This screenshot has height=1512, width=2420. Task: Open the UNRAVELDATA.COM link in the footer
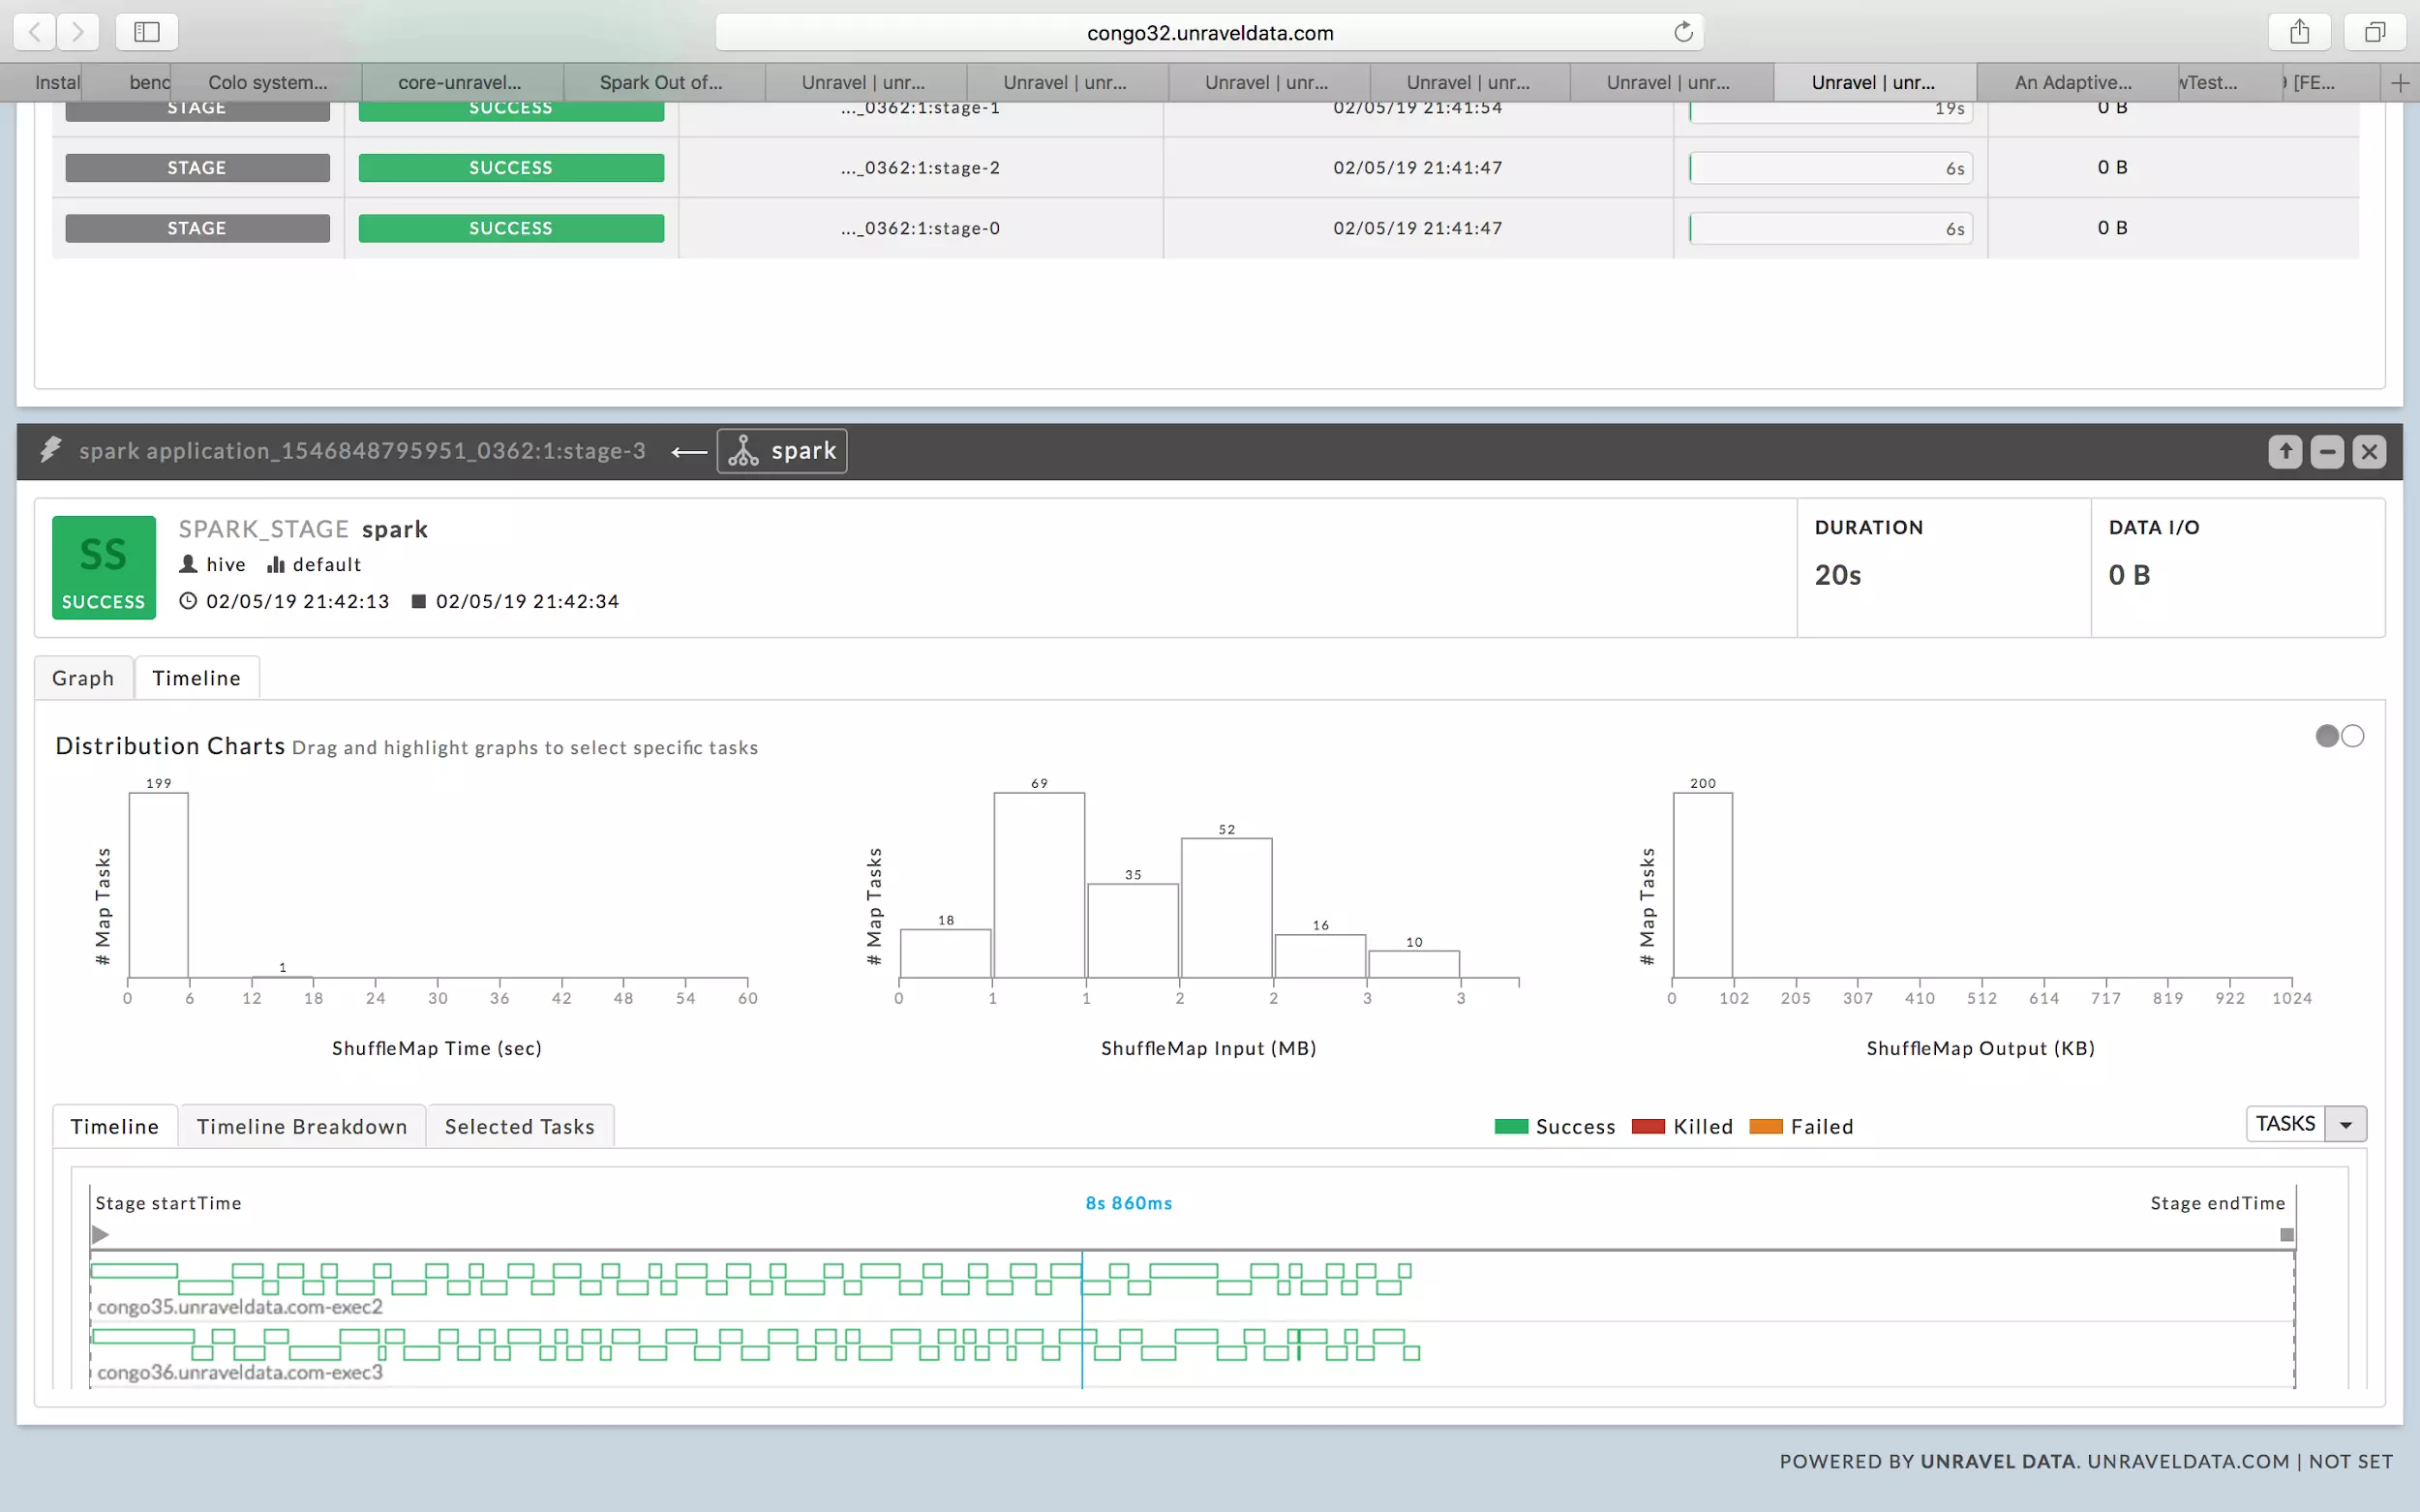coord(2186,1461)
